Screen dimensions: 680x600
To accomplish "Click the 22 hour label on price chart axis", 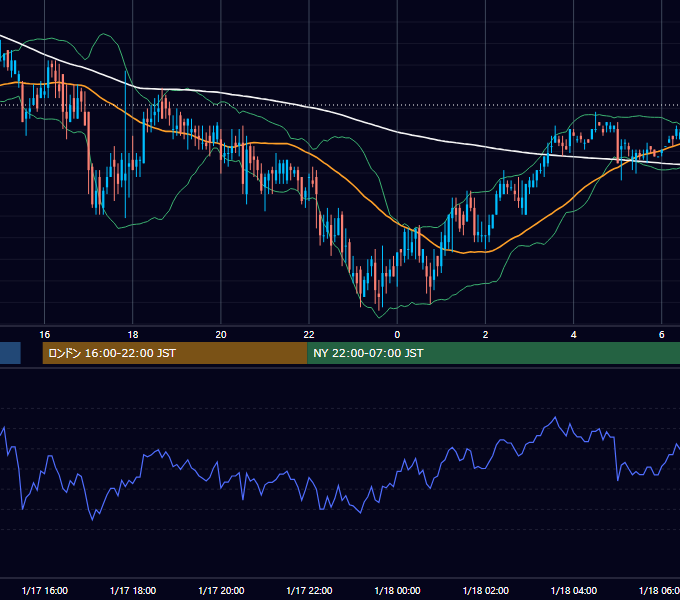I will tap(309, 335).
